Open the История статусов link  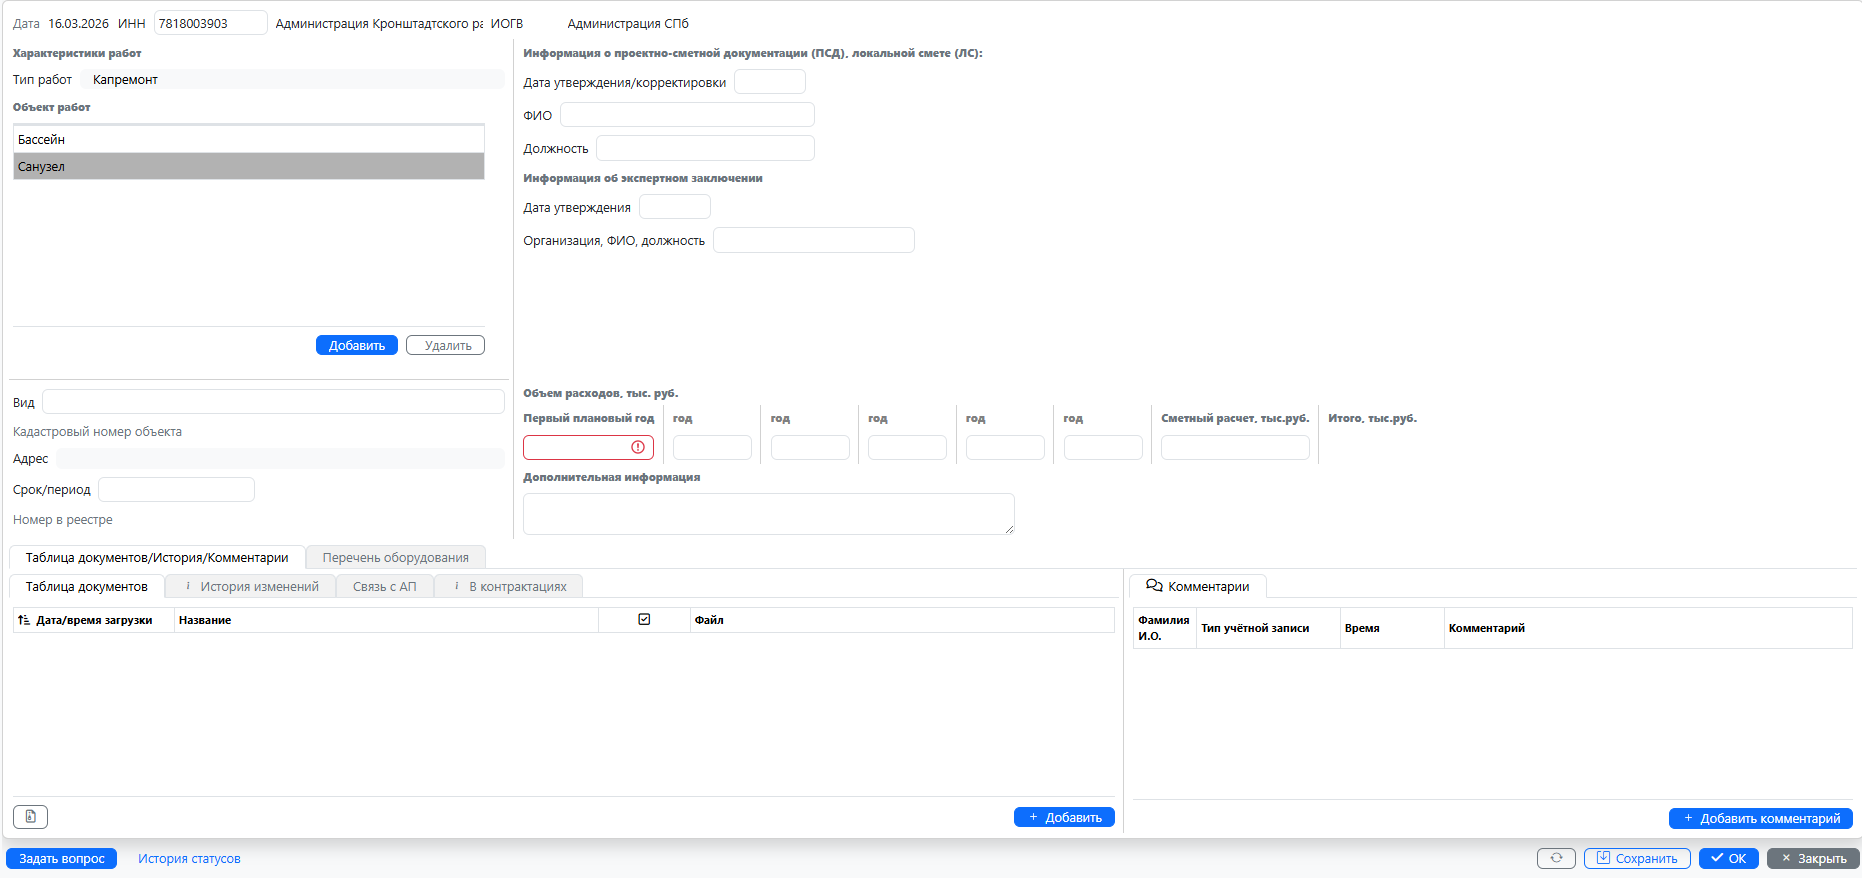click(189, 858)
